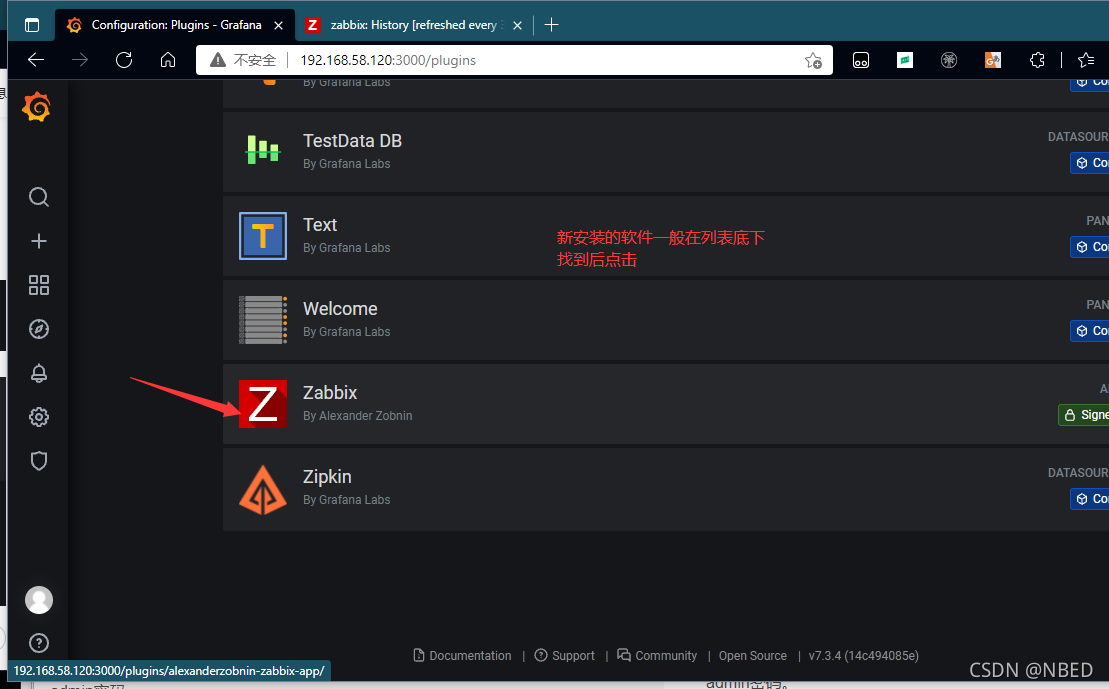Click the Signed badge on Zabbix row

pos(1084,415)
